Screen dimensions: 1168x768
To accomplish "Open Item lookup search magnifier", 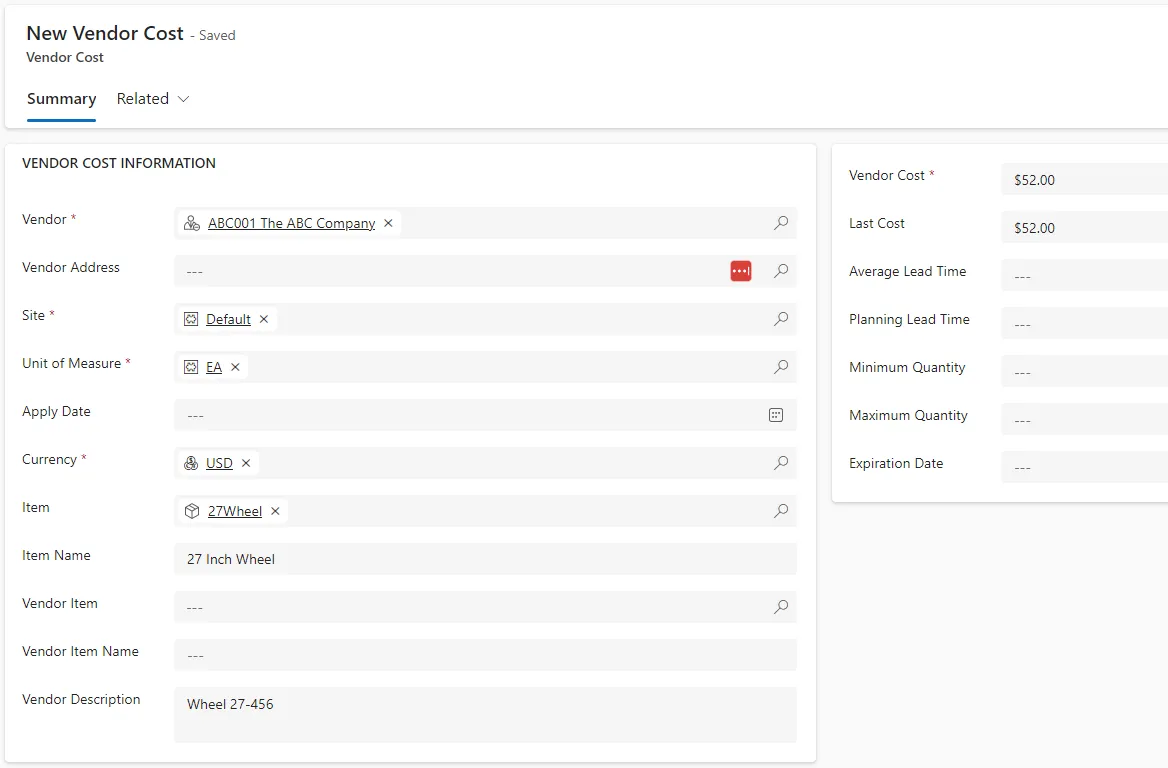I will click(x=781, y=511).
